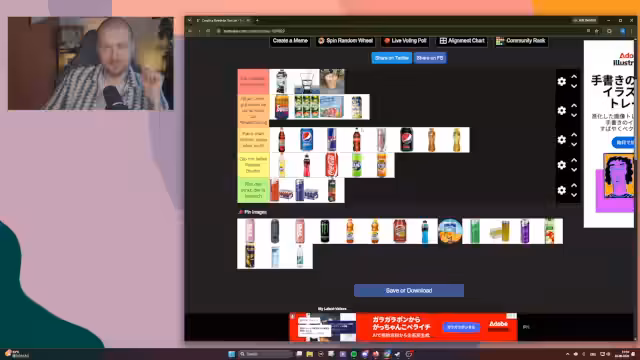
Task: Share the tier list on FB
Action: point(430,58)
